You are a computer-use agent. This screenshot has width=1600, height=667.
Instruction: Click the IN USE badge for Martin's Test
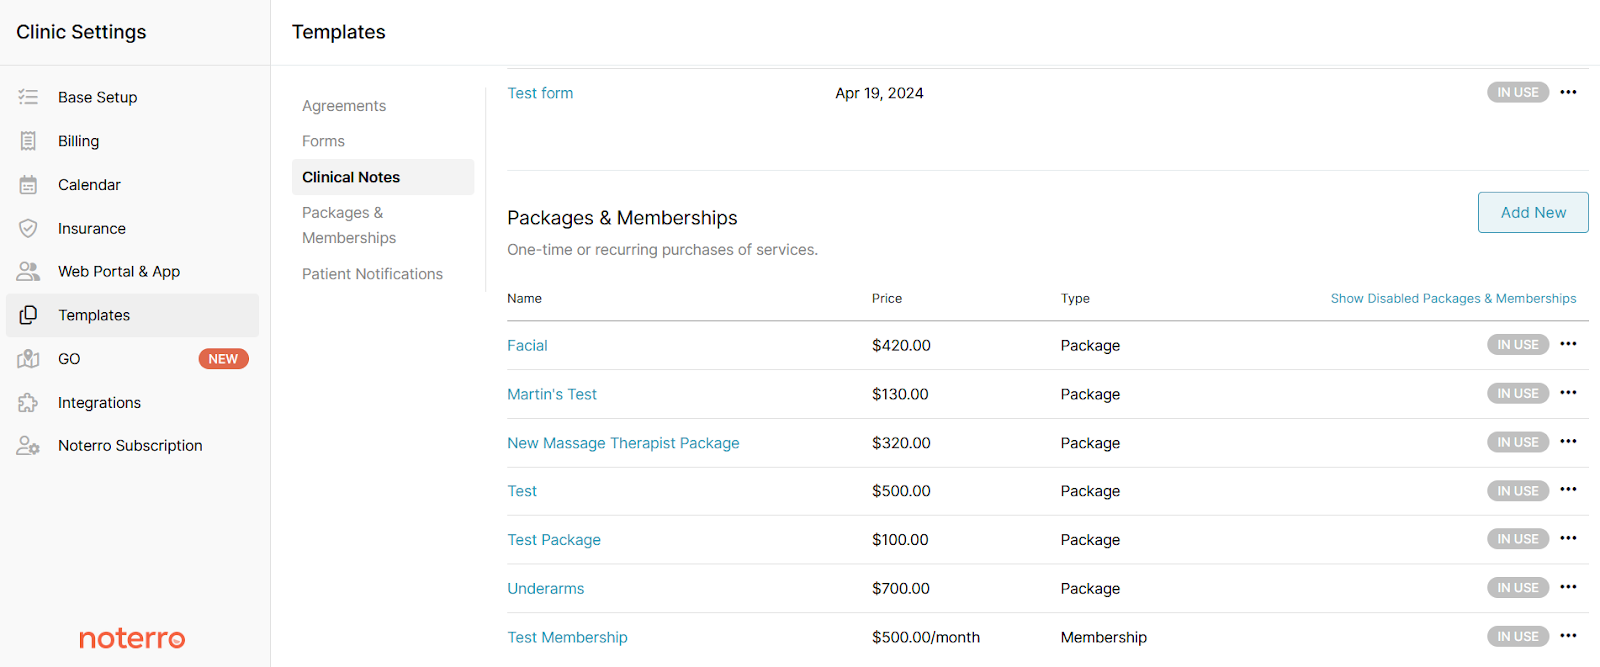[x=1517, y=394]
